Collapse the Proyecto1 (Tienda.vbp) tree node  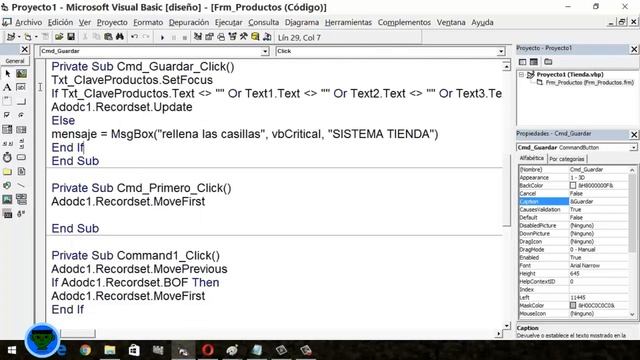(x=521, y=75)
